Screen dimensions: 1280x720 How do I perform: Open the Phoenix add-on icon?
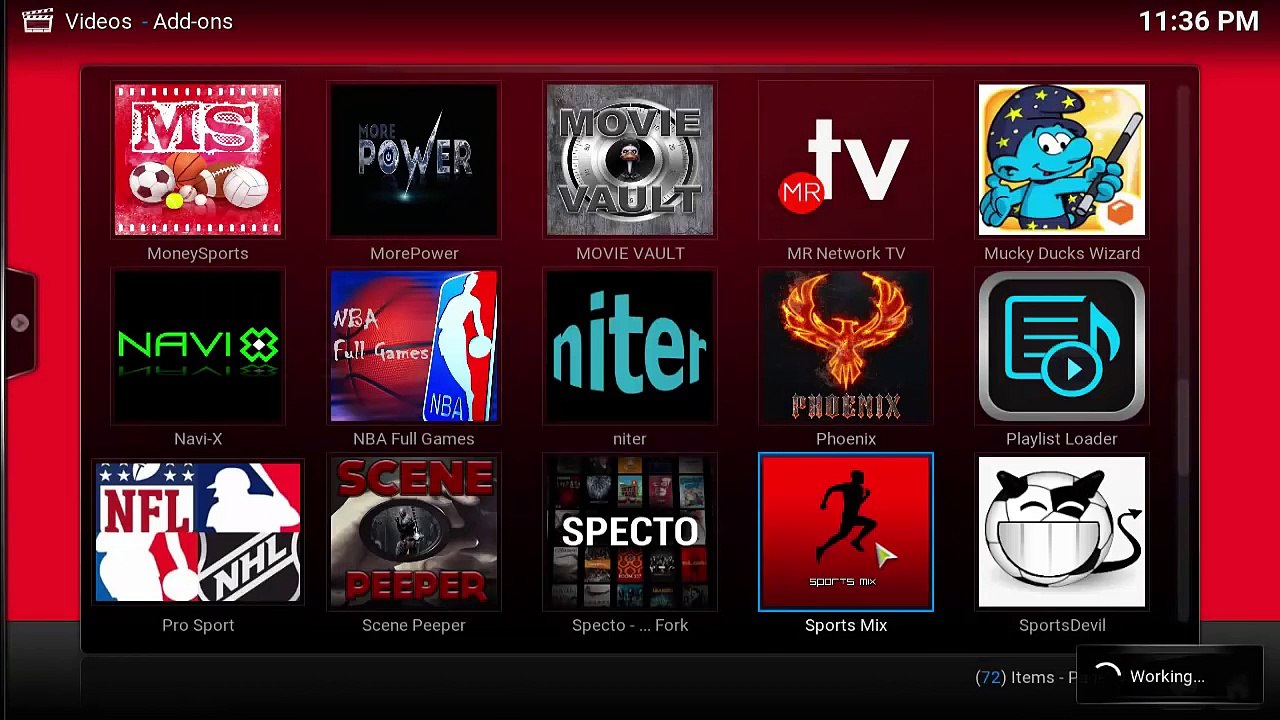coord(846,346)
